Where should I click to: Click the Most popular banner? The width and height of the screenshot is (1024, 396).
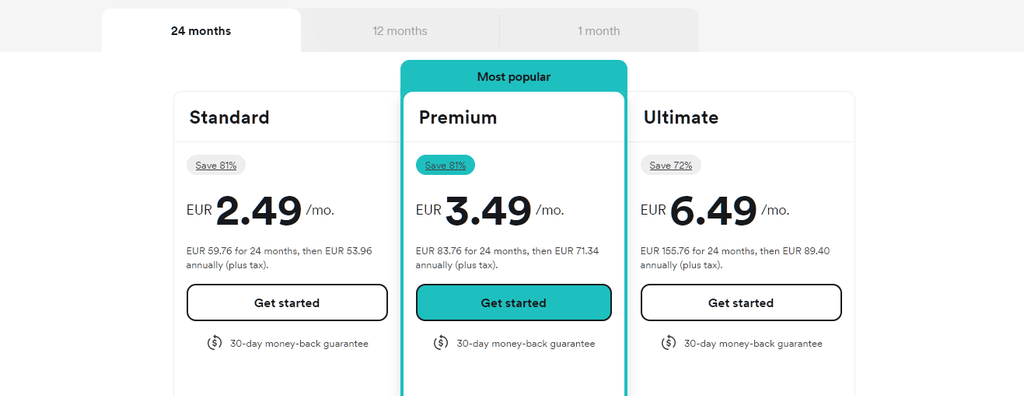[513, 76]
